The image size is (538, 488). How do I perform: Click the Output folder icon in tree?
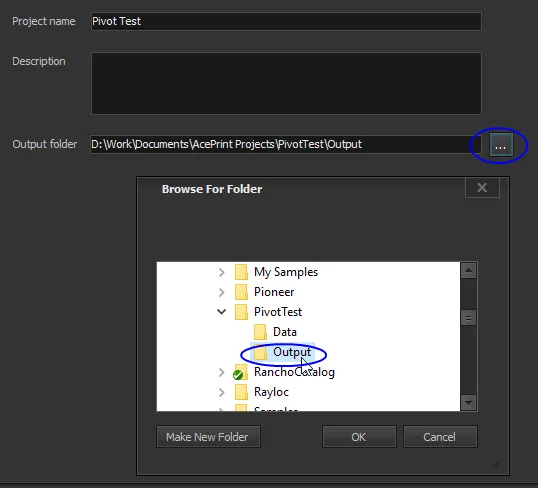[260, 352]
